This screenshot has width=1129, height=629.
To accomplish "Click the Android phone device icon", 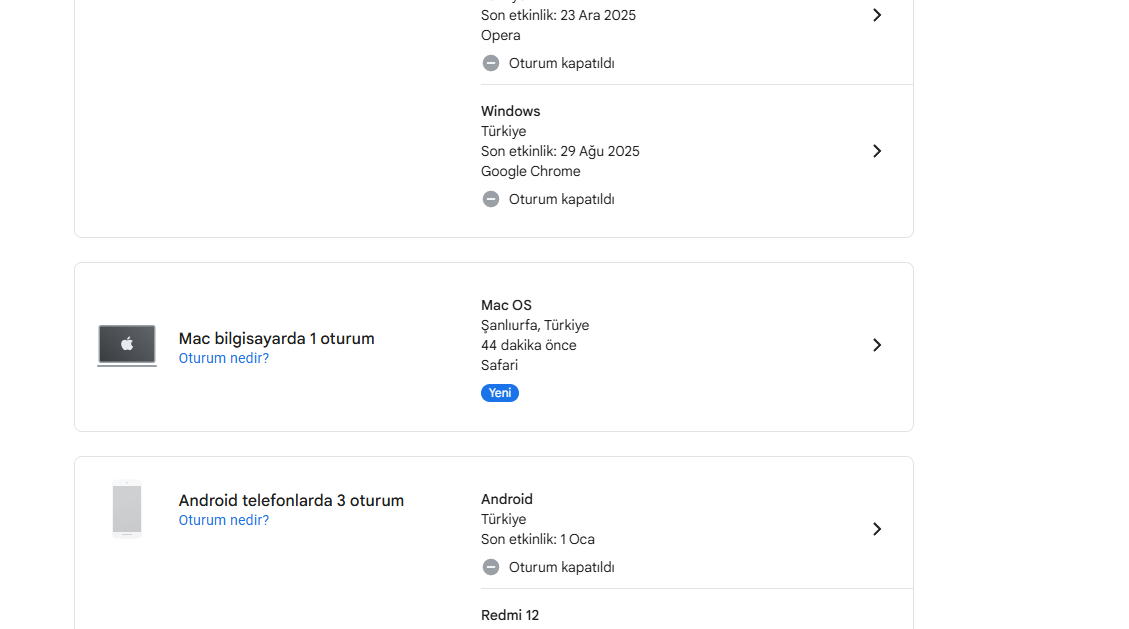I will pyautogui.click(x=127, y=510).
